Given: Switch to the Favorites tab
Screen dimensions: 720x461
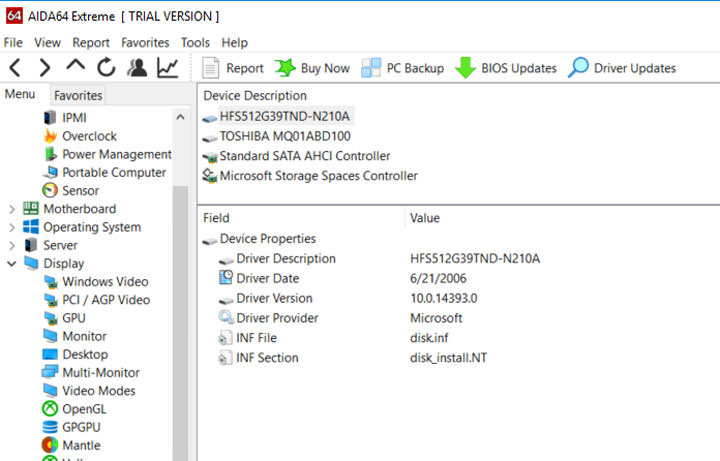Looking at the screenshot, I should tap(78, 96).
